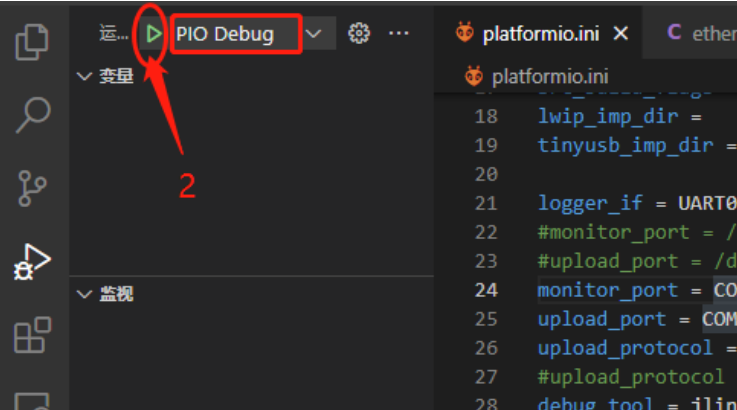Click upload_protocol on line 26
This screenshot has height=410, width=737.
625,348
